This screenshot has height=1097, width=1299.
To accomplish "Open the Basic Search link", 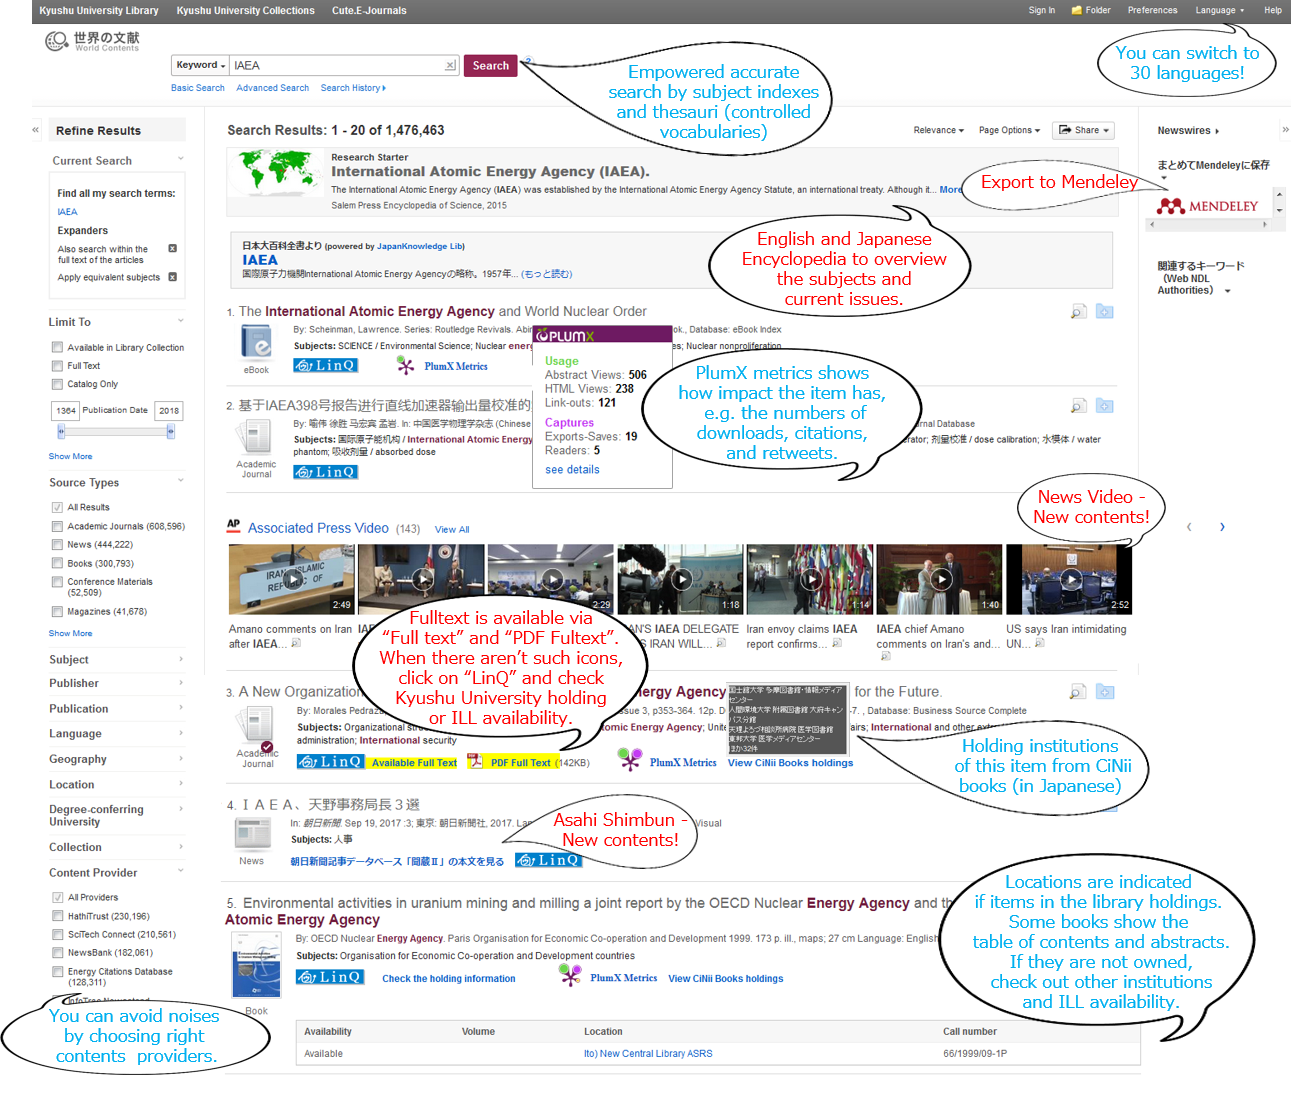I will click(x=197, y=88).
